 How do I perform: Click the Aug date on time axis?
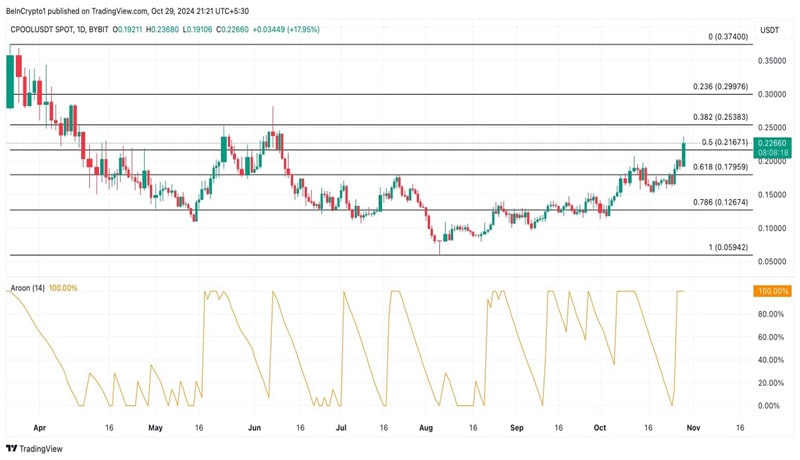426,428
